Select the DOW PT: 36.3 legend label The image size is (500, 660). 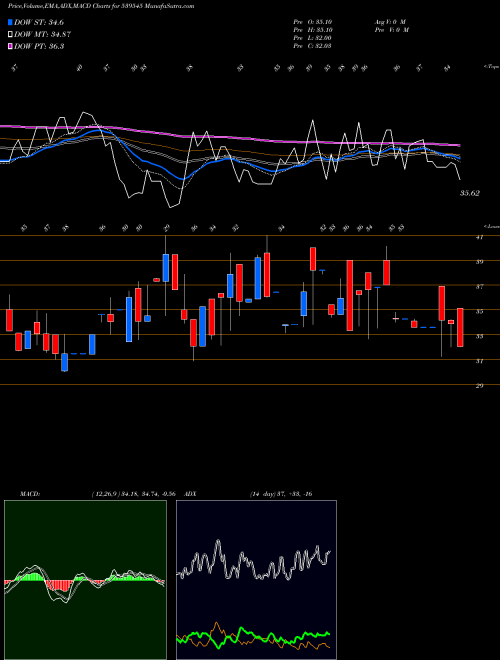[x=39, y=46]
